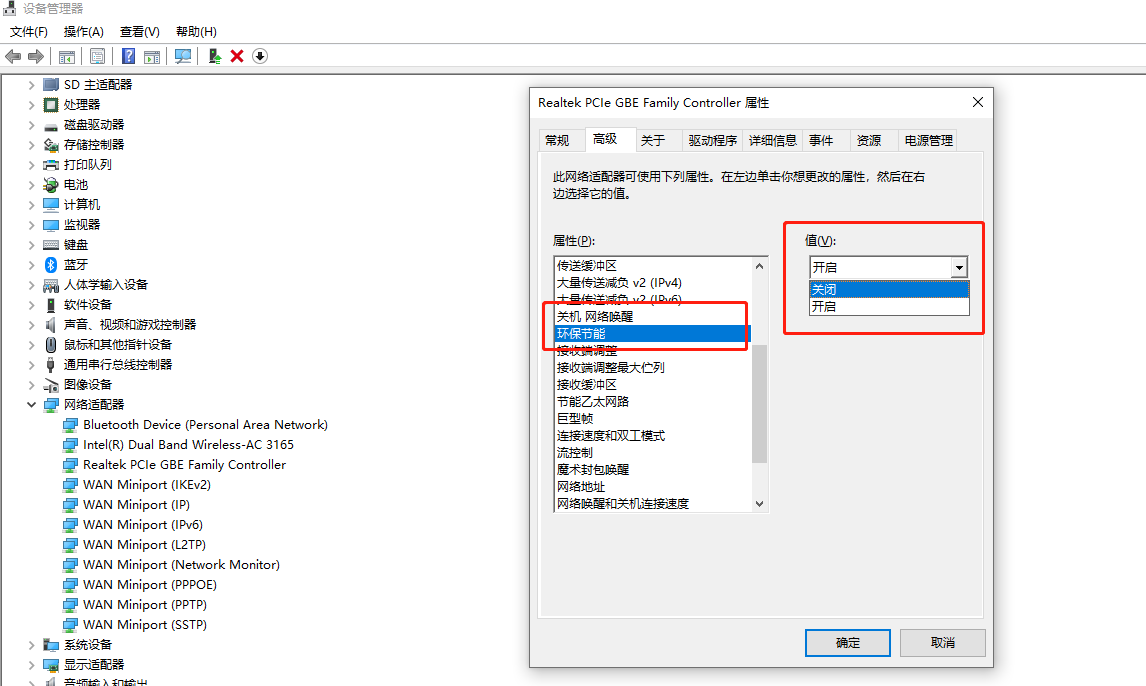
Task: Select the 磁盘驱动器 disk drive icon
Action: pos(50,125)
